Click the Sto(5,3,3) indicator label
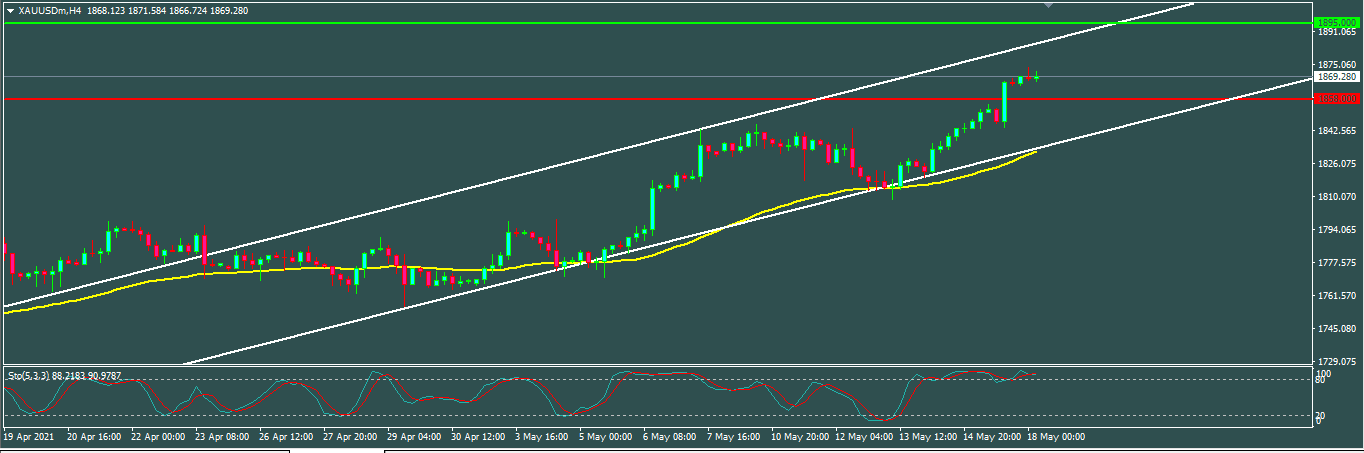Screen dimensions: 1364x453 click(x=64, y=375)
